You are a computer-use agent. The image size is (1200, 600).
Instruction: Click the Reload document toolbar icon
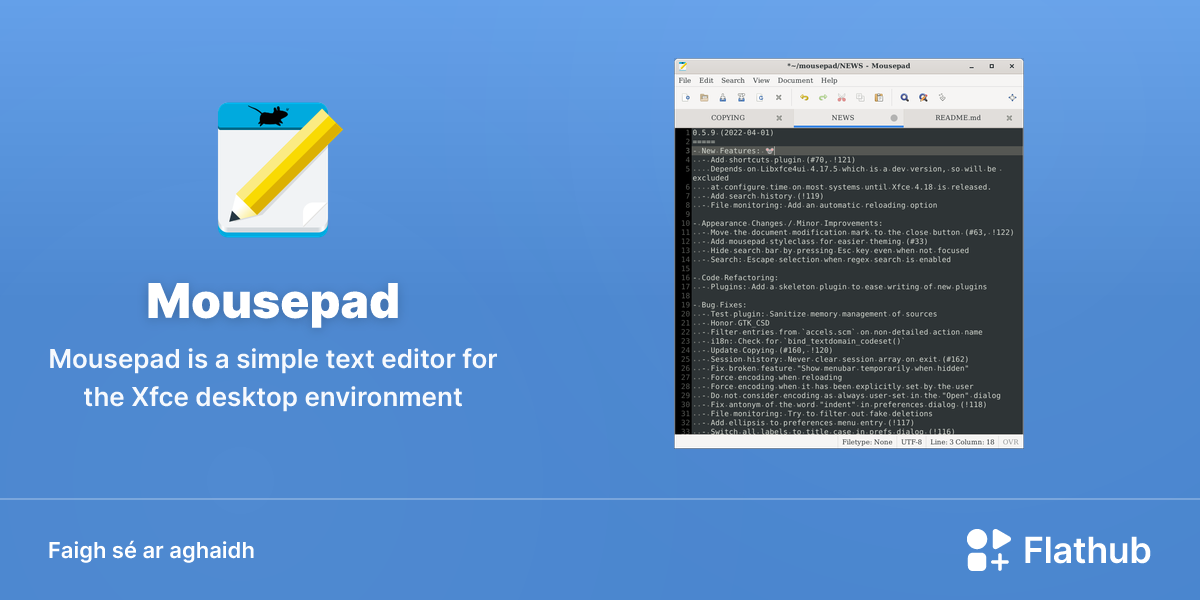(760, 98)
